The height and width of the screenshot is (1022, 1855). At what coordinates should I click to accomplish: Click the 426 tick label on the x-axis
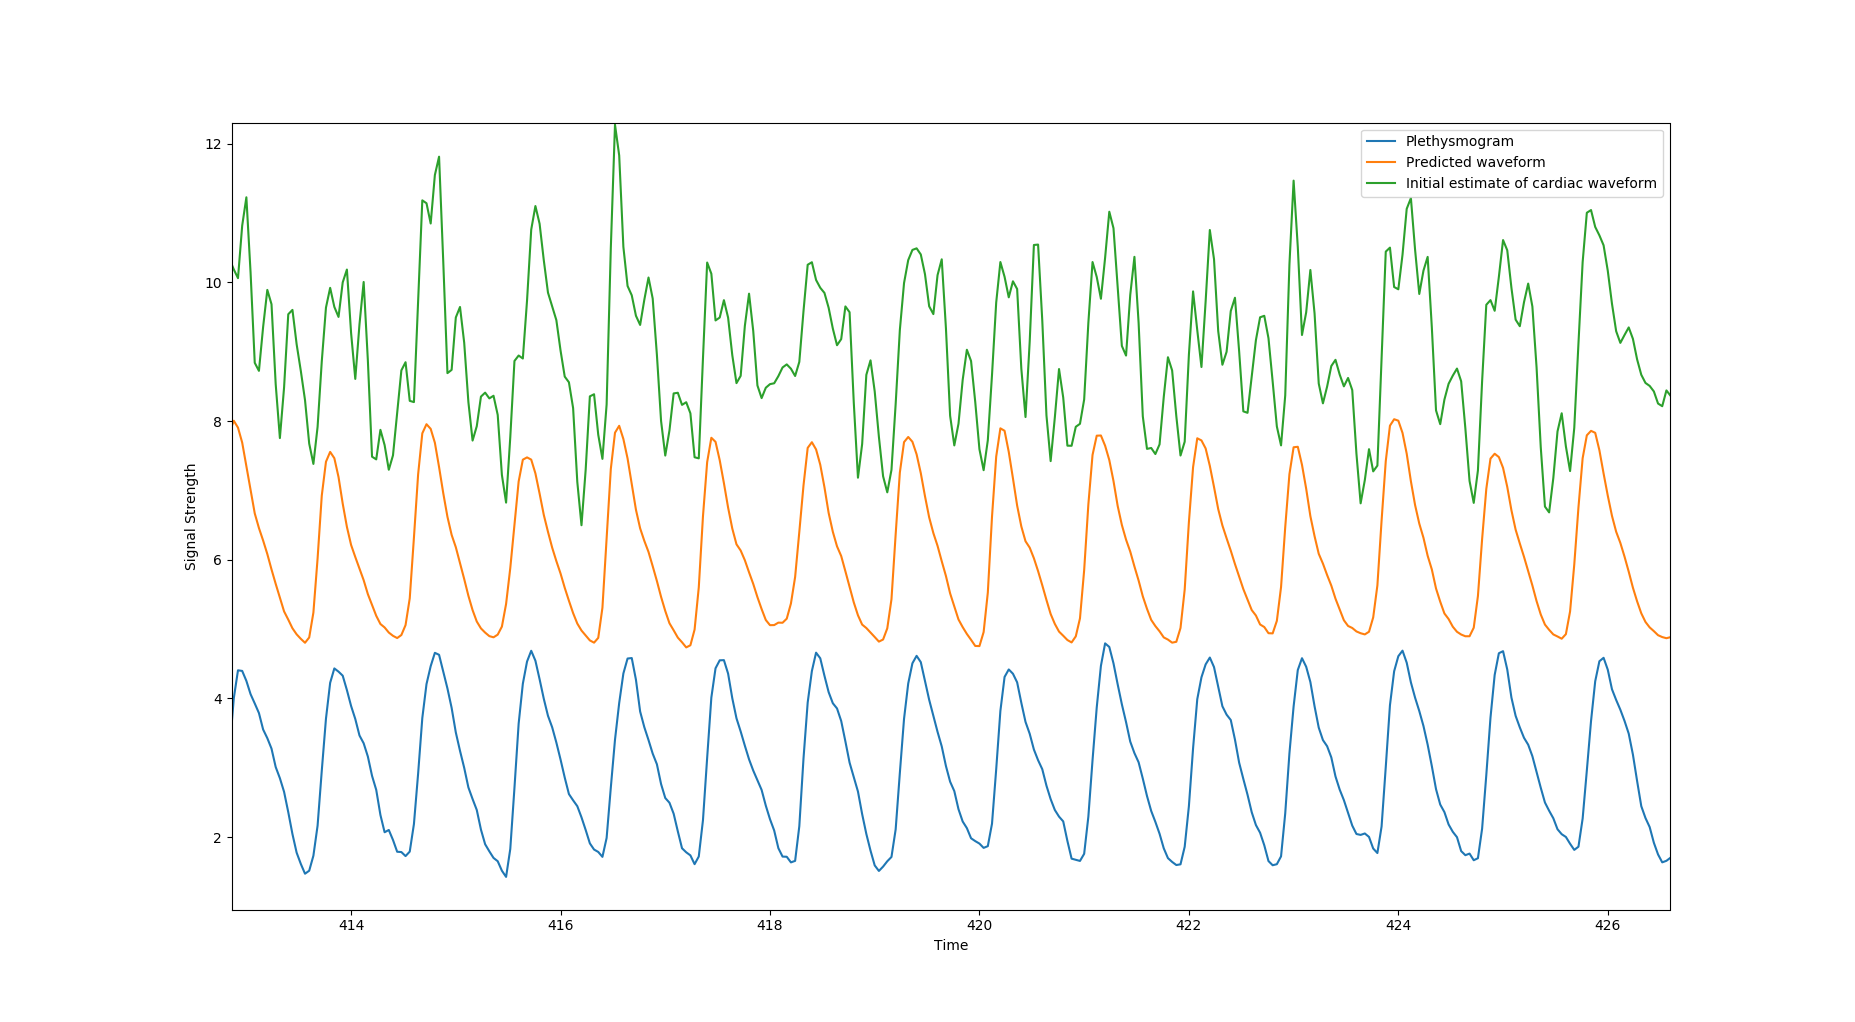coord(1607,926)
